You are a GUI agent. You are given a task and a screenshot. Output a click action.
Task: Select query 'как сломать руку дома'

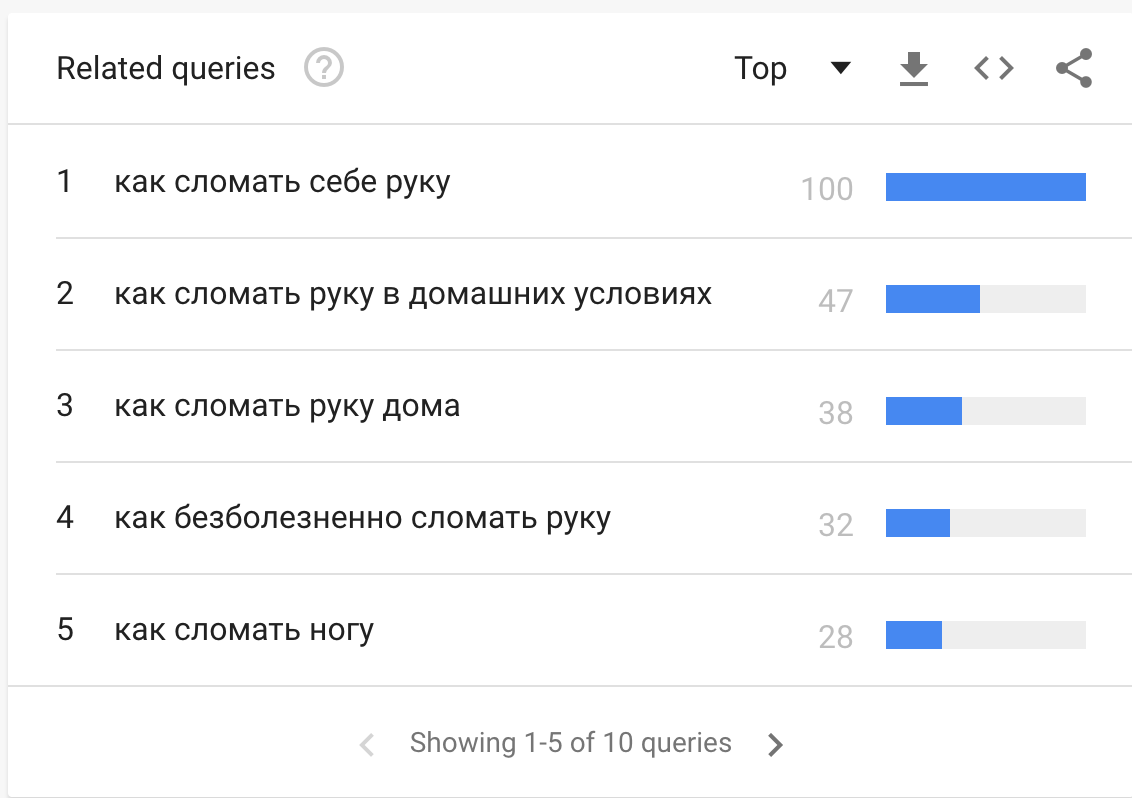coord(287,406)
